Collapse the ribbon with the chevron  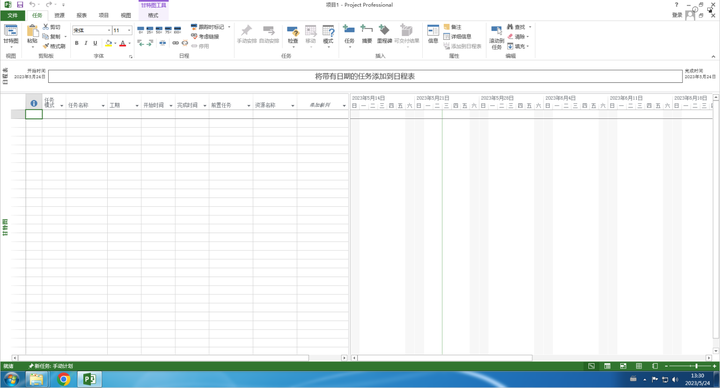pyautogui.click(x=713, y=56)
